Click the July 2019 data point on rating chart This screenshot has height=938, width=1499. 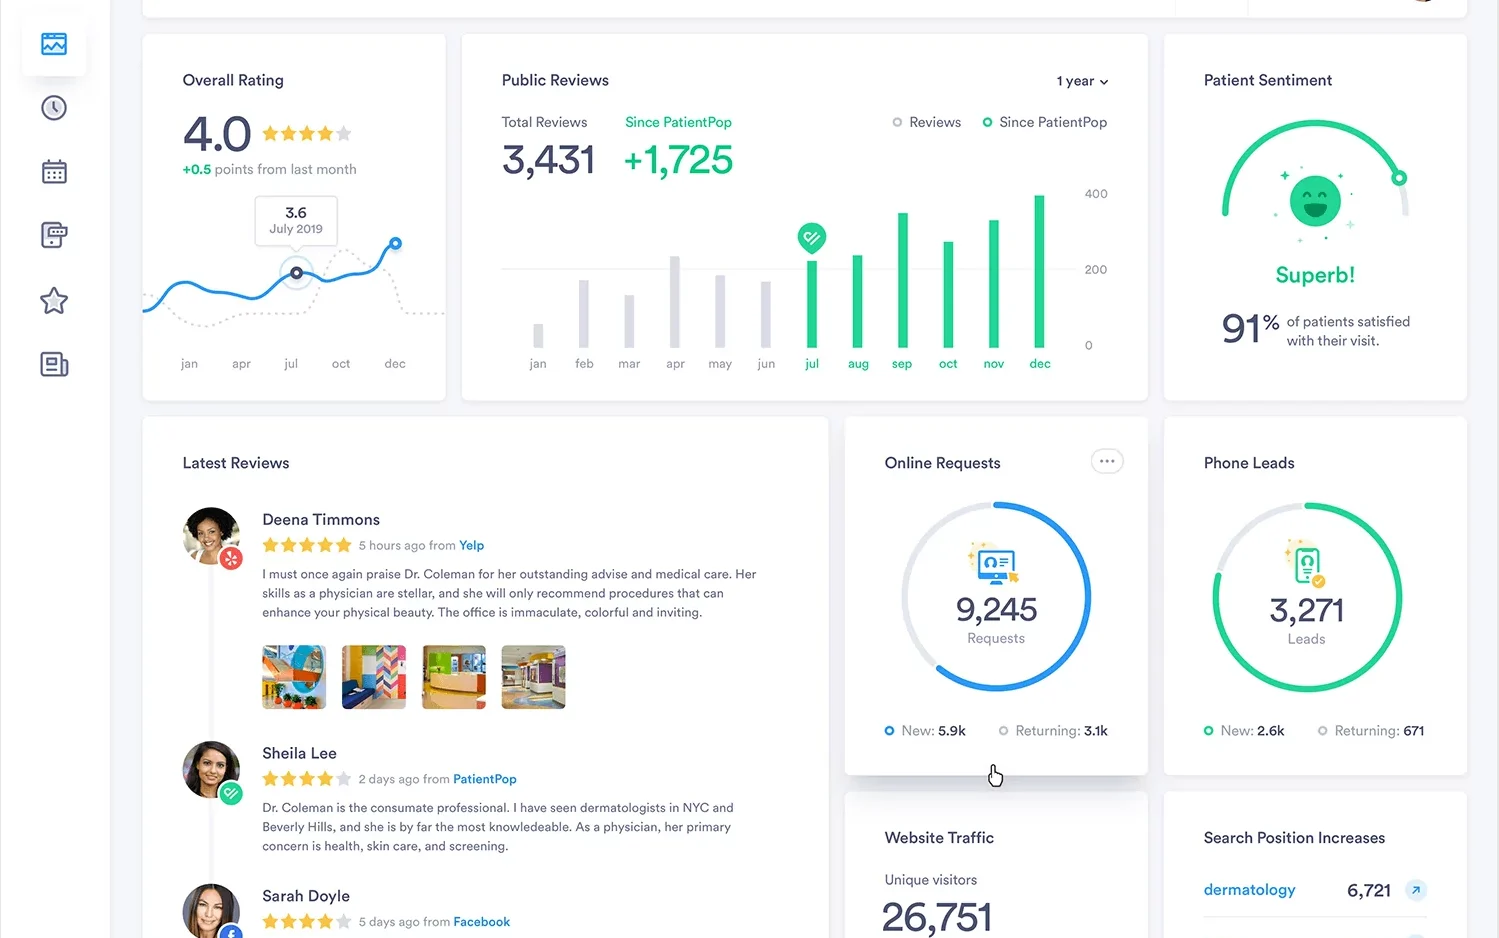pos(296,273)
